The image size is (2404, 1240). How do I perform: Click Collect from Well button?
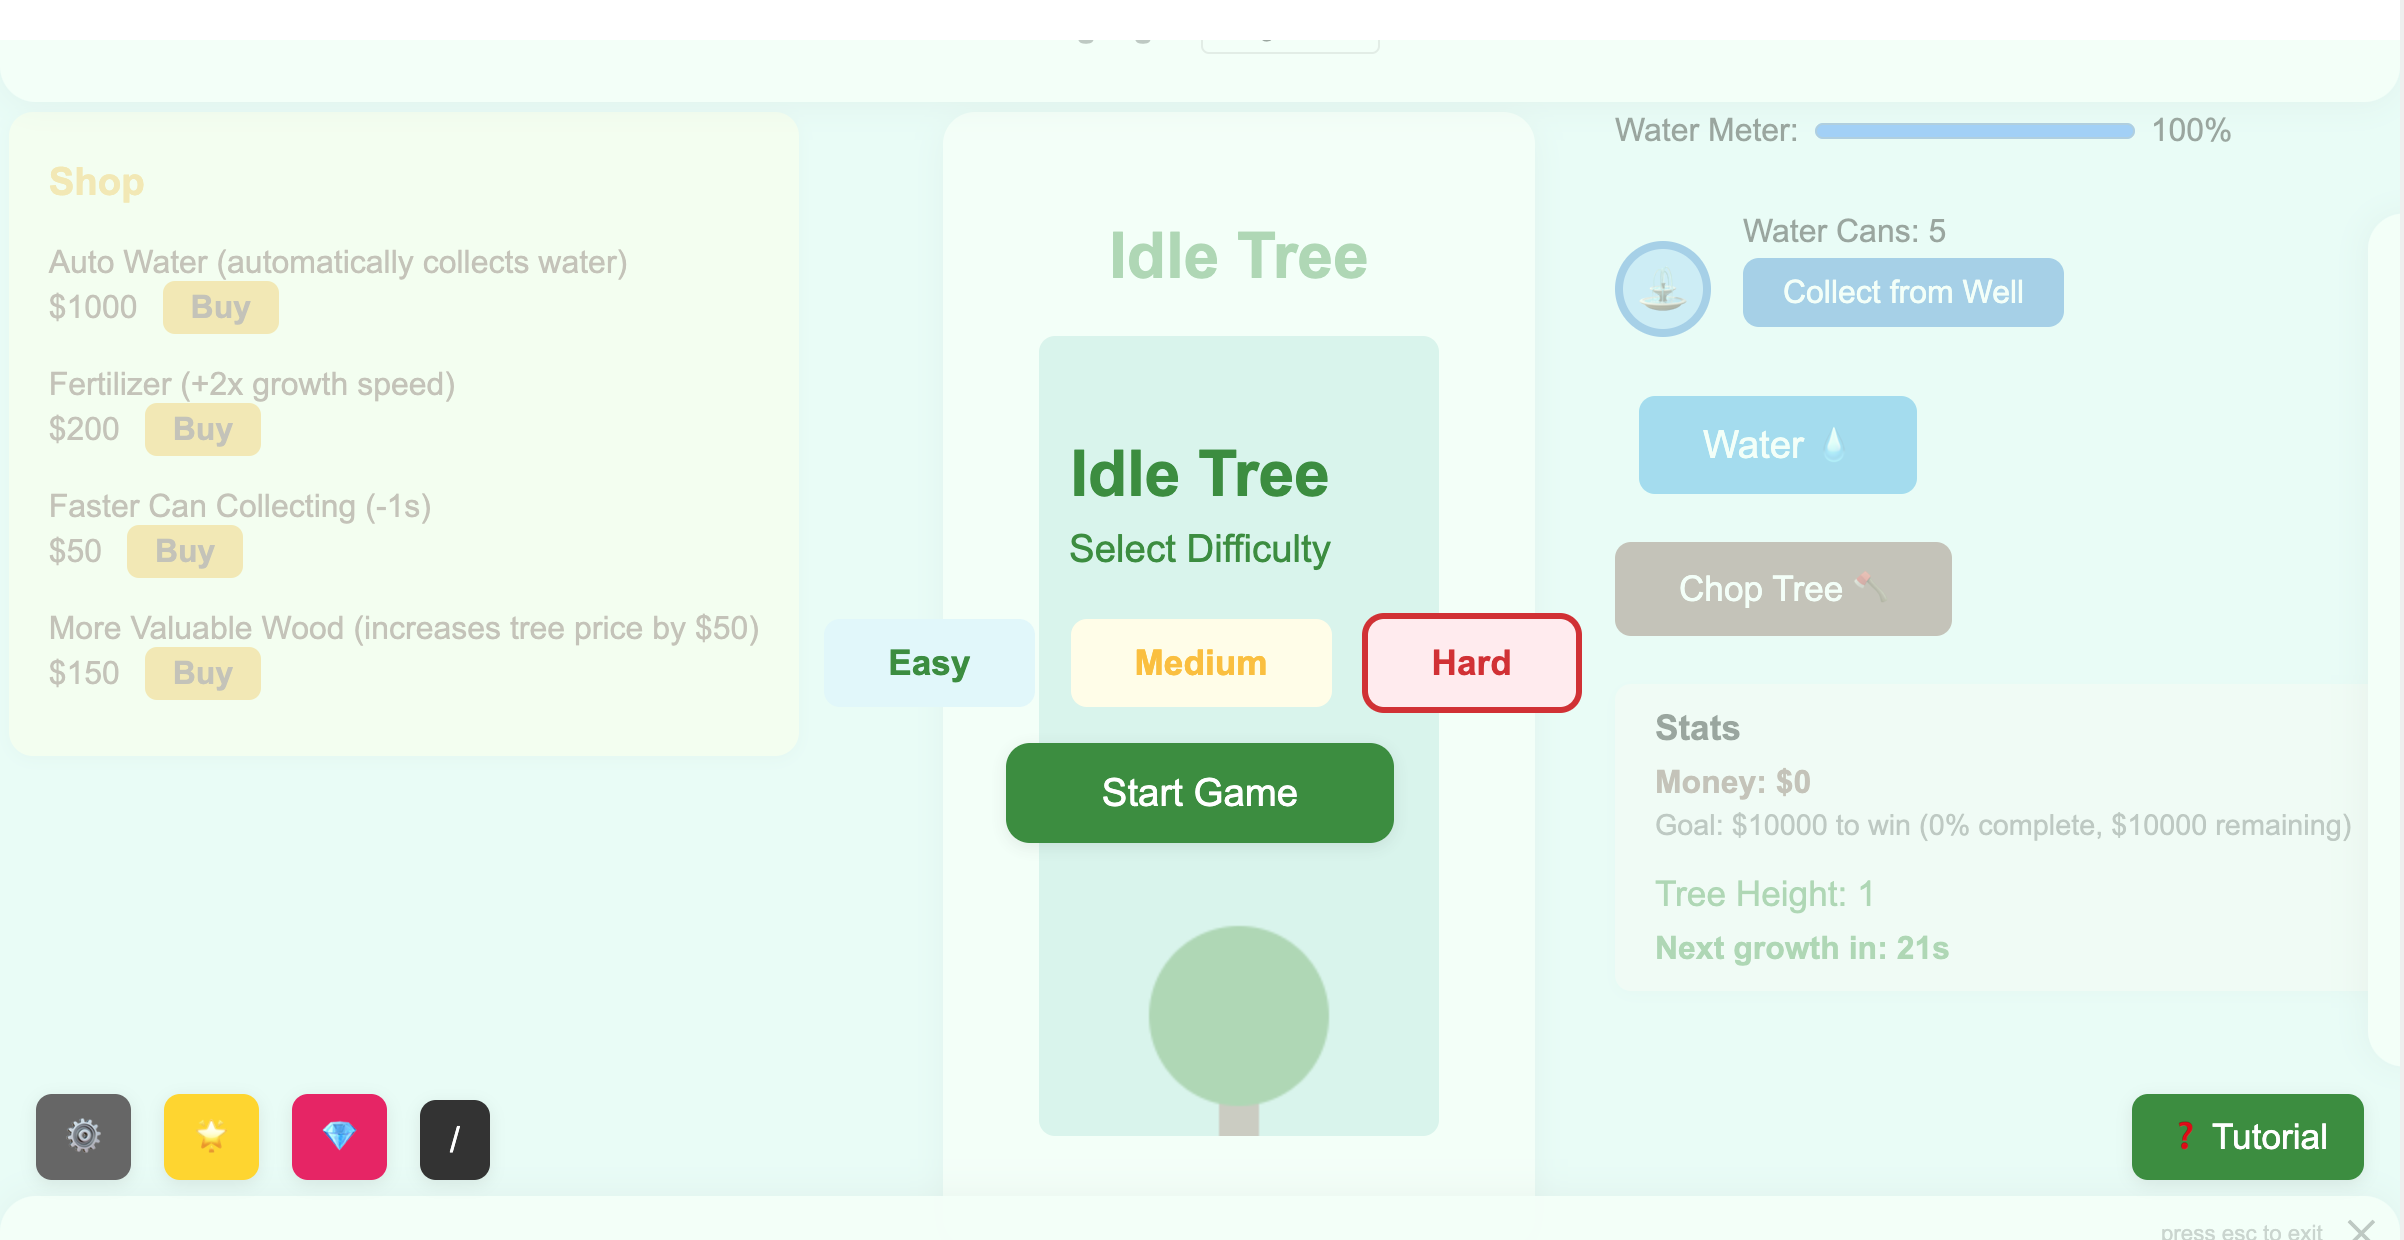[1902, 292]
